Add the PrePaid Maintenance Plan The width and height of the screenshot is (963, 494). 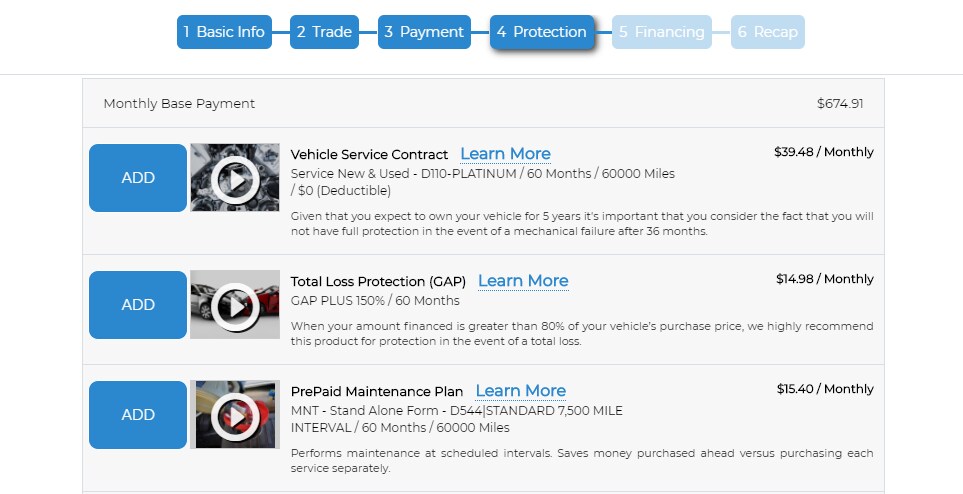point(138,415)
